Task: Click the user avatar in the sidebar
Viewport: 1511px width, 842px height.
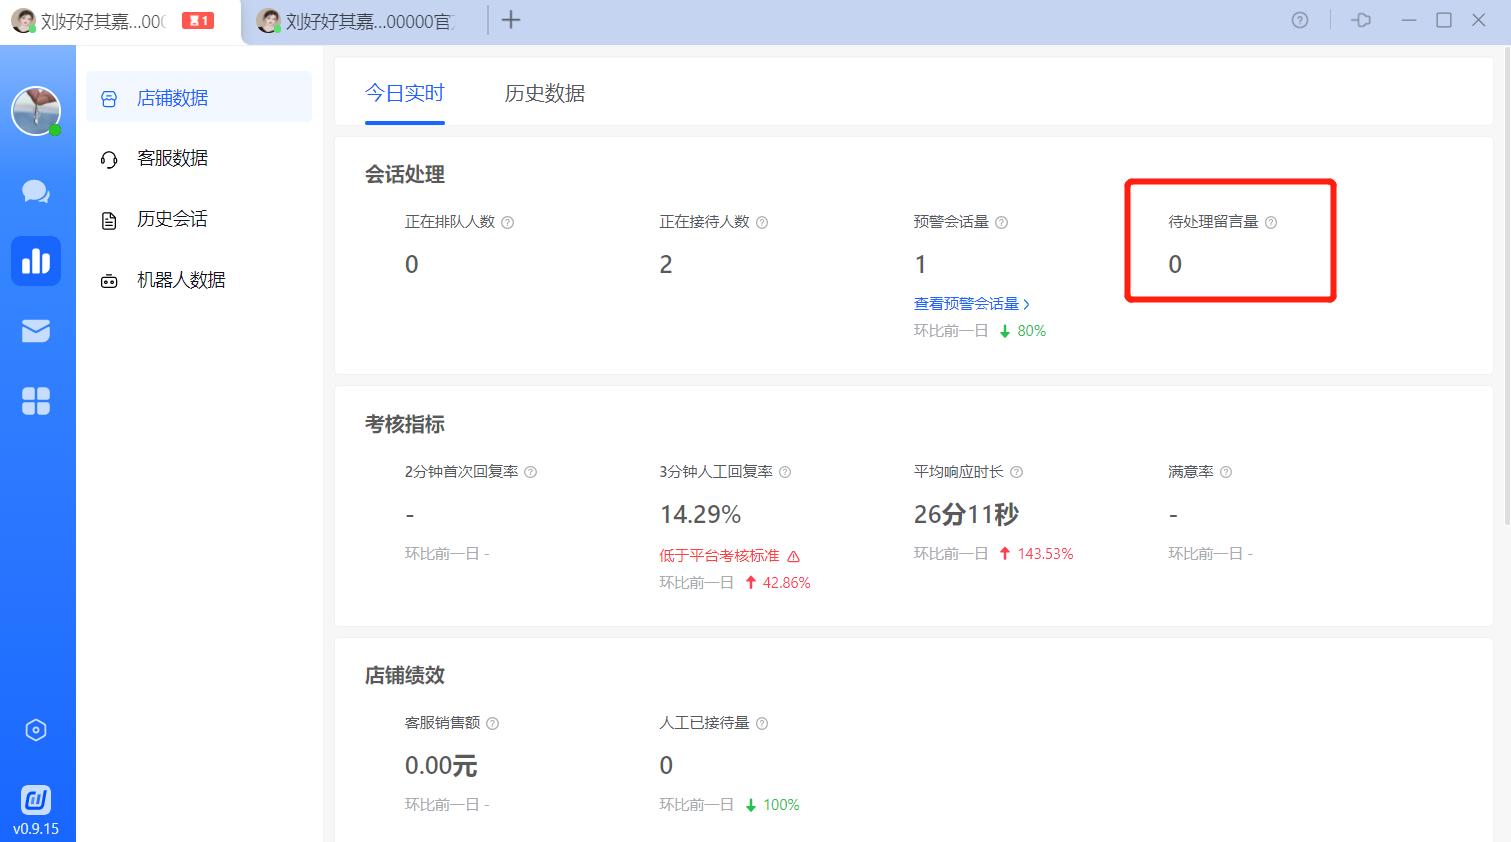Action: (x=36, y=110)
